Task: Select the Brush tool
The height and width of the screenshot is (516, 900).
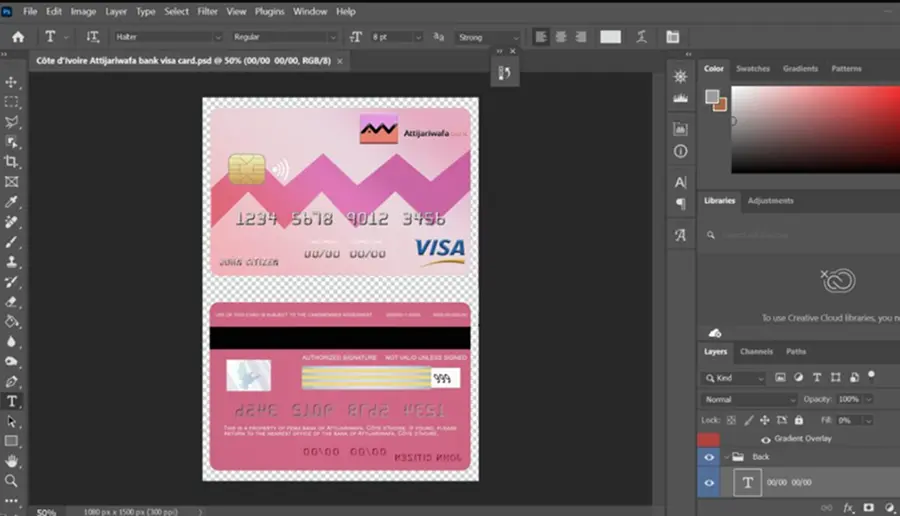Action: tap(11, 242)
